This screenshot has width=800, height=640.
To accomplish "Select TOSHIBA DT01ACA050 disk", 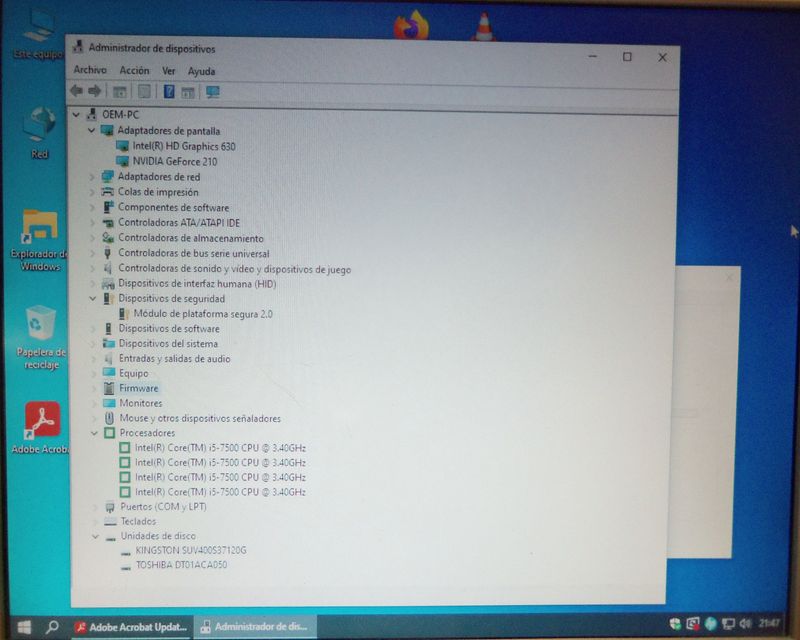I will (181, 565).
